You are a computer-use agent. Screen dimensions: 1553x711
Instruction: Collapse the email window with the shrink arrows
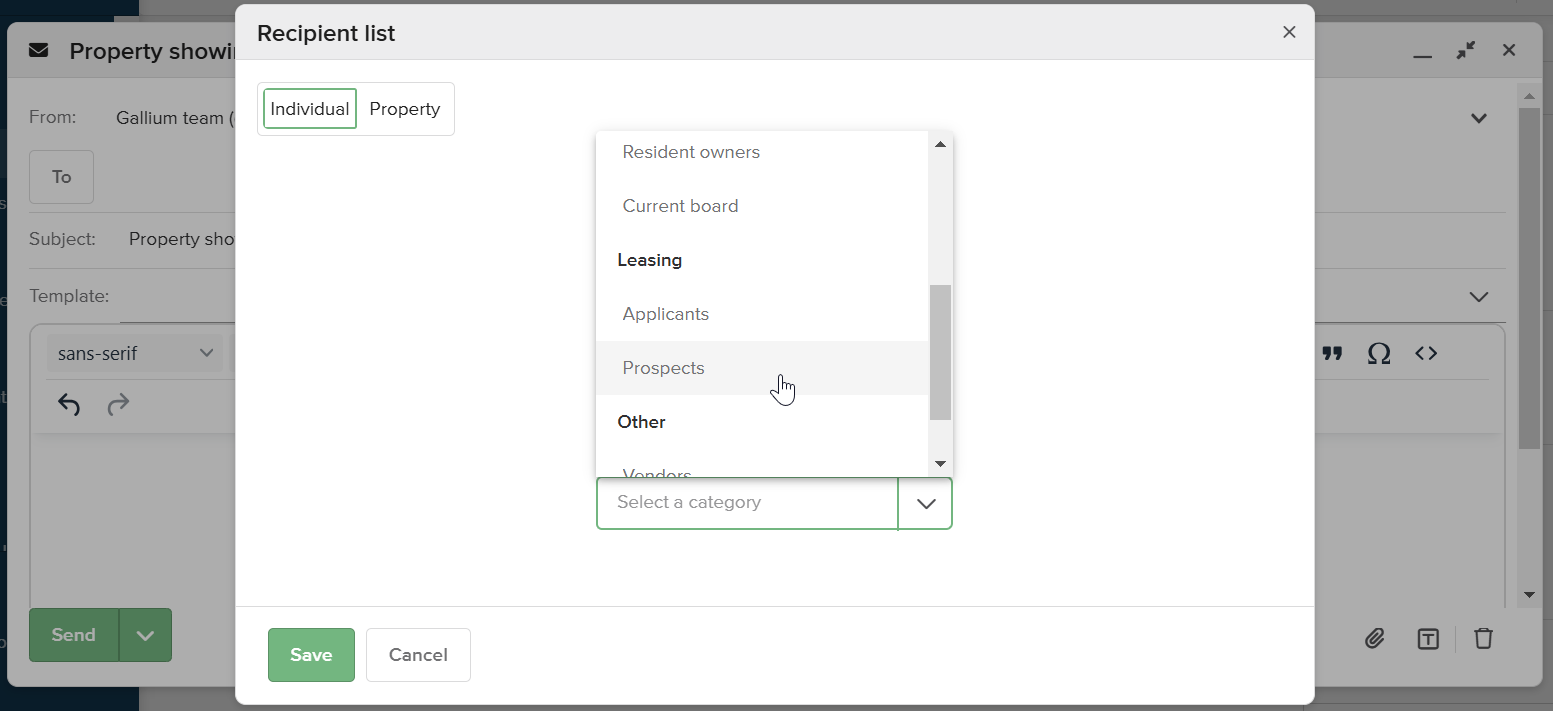click(x=1466, y=50)
